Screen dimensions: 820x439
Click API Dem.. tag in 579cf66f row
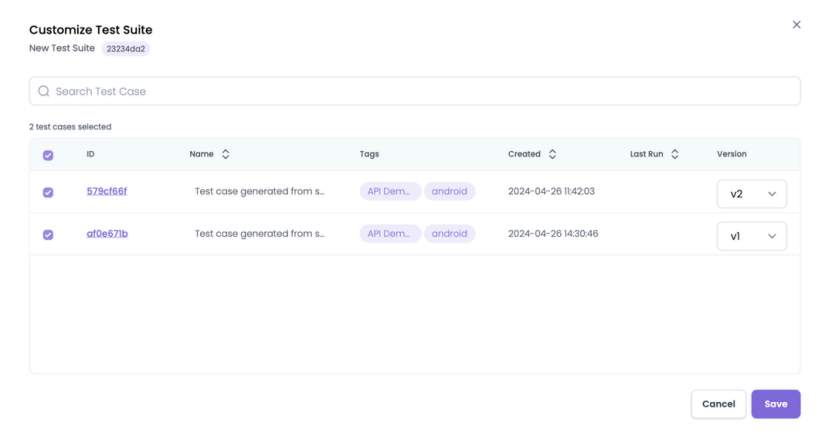(x=390, y=192)
